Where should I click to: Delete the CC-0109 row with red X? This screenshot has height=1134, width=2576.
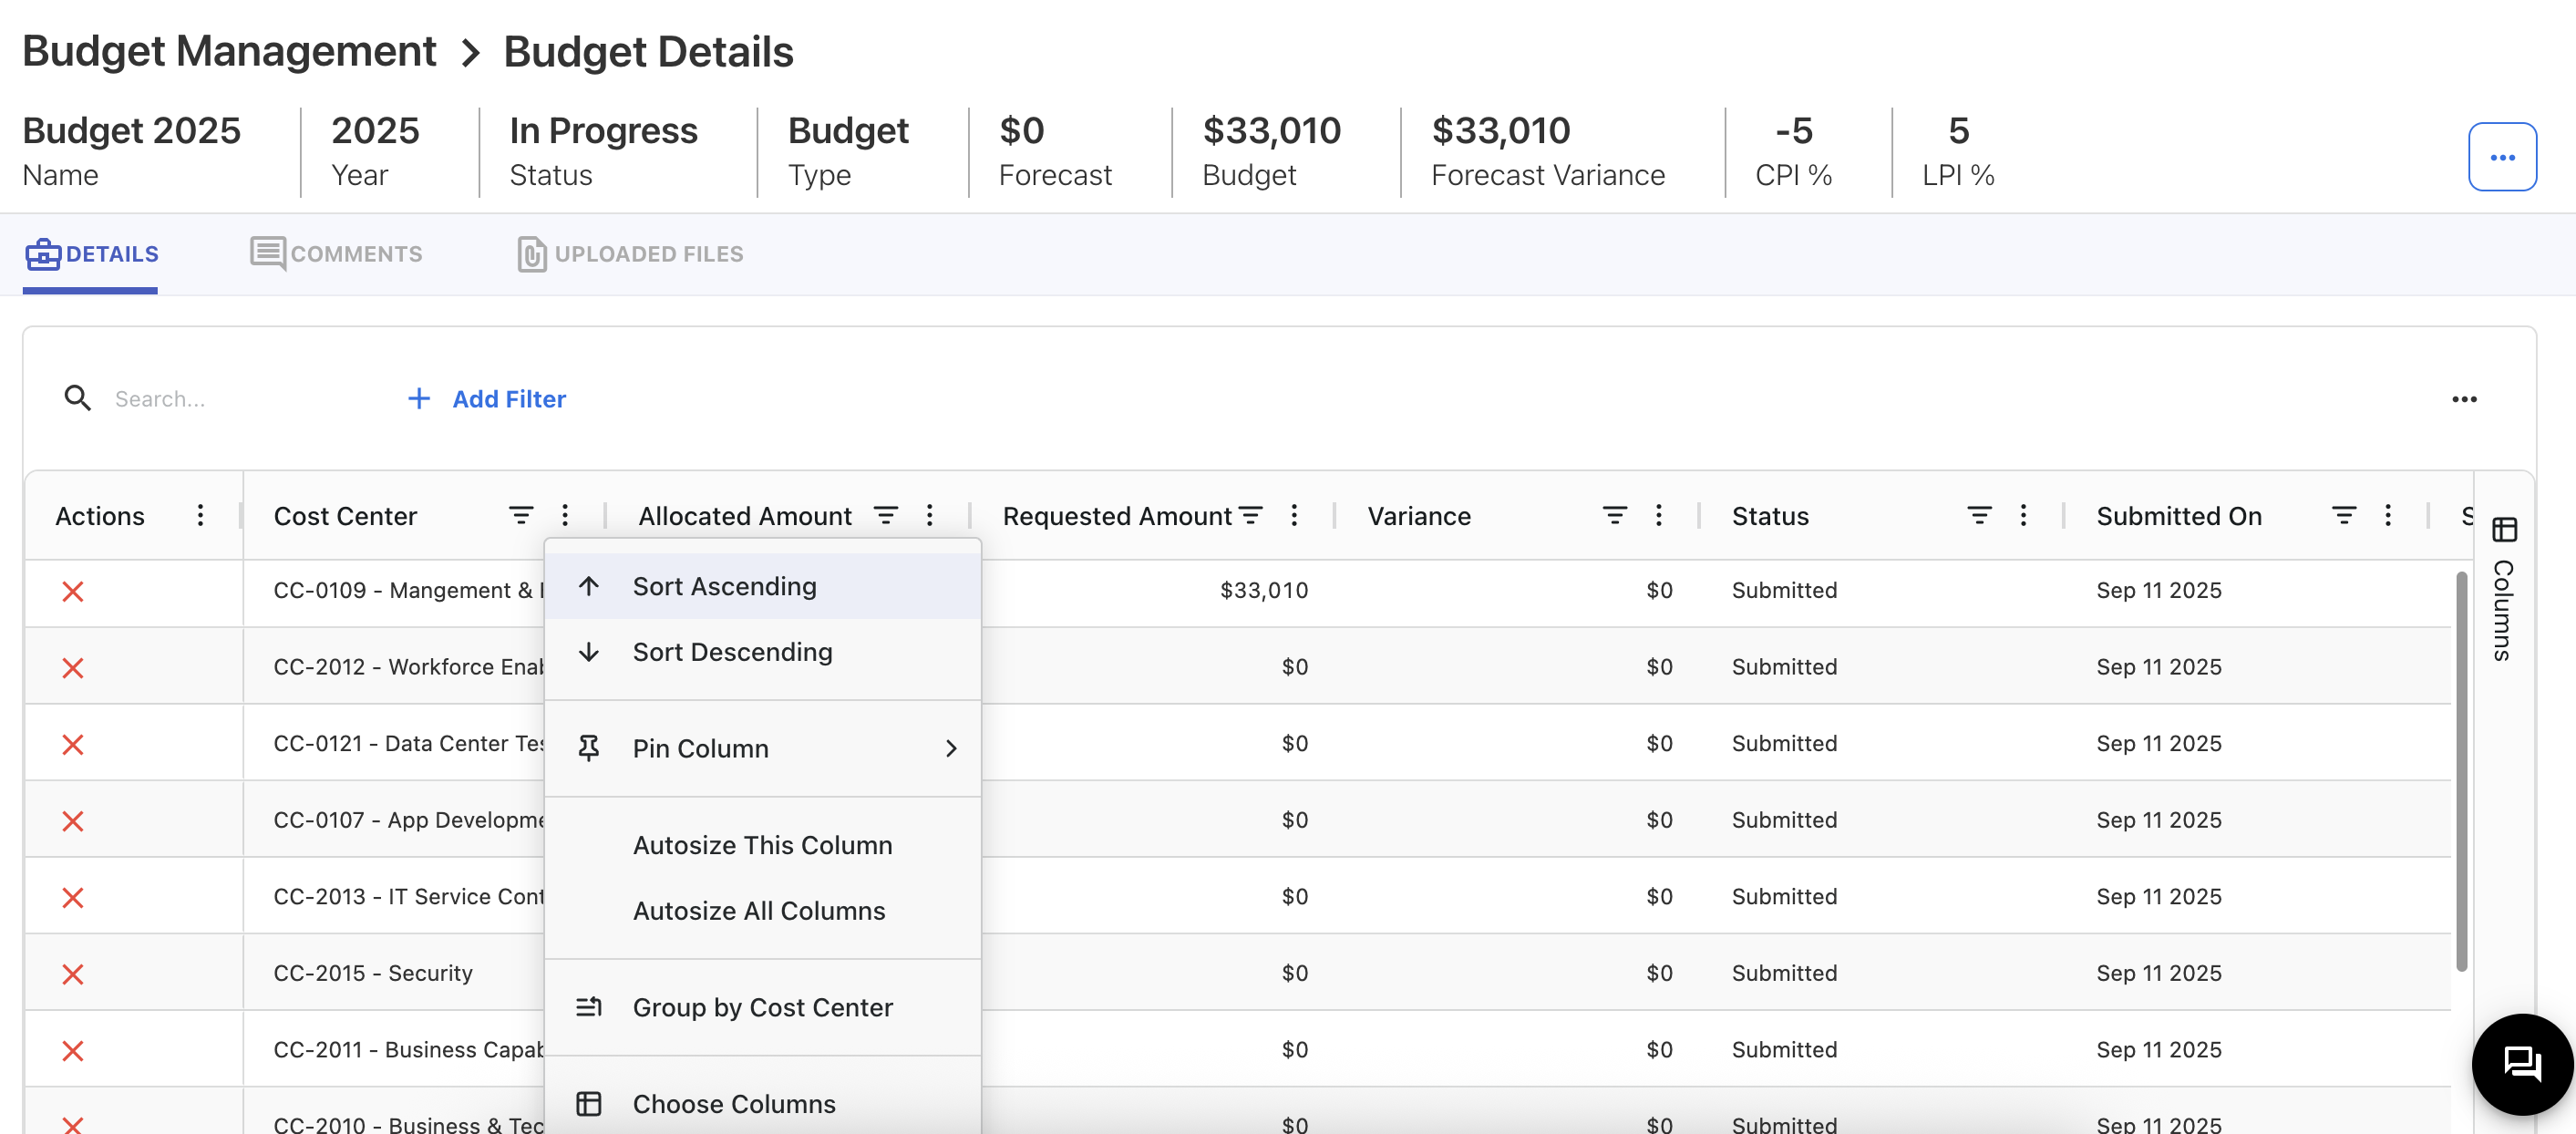point(72,591)
